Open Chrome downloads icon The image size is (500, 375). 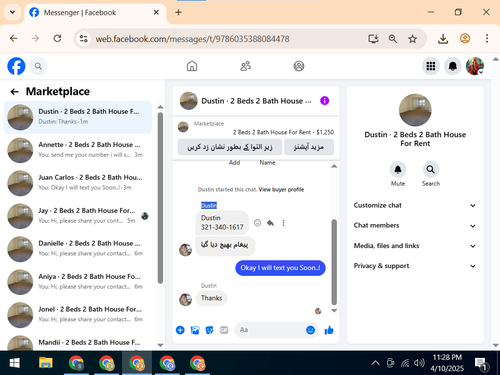(x=443, y=39)
